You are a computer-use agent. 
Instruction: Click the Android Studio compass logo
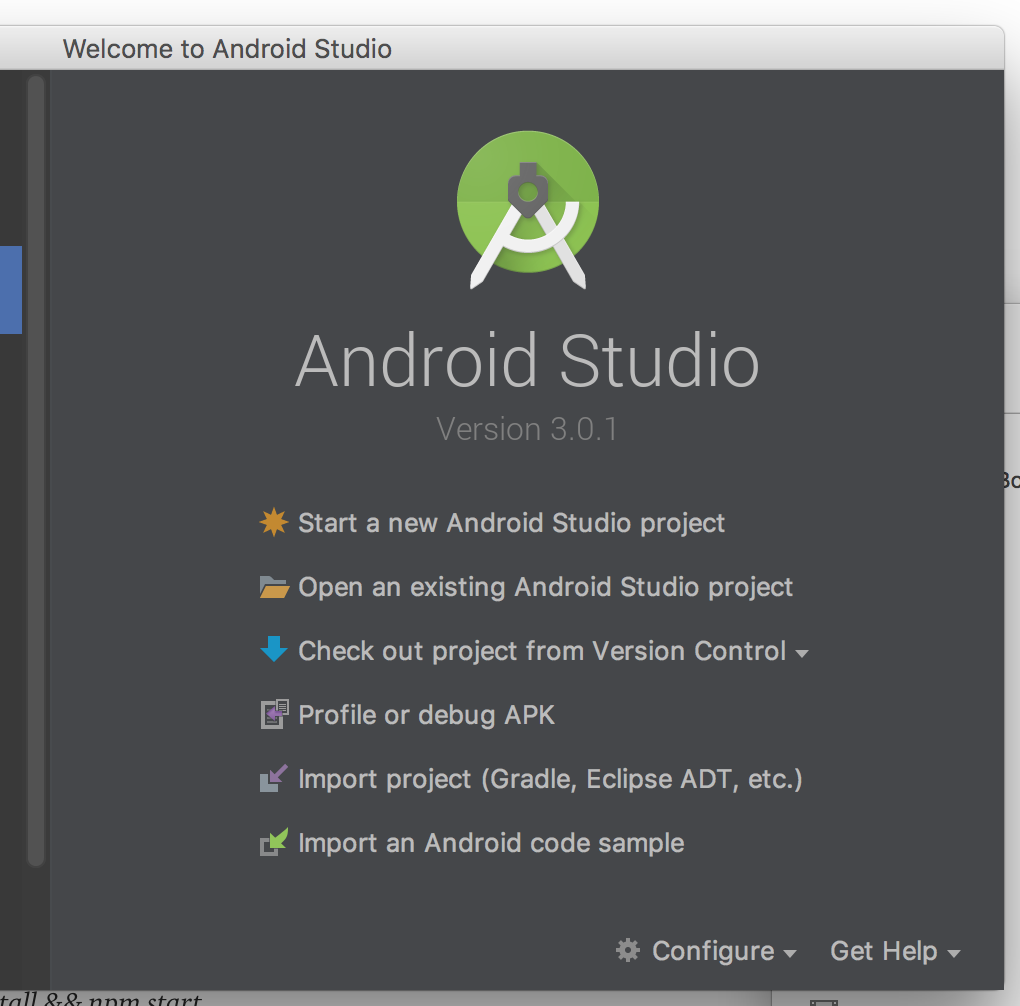tap(527, 207)
